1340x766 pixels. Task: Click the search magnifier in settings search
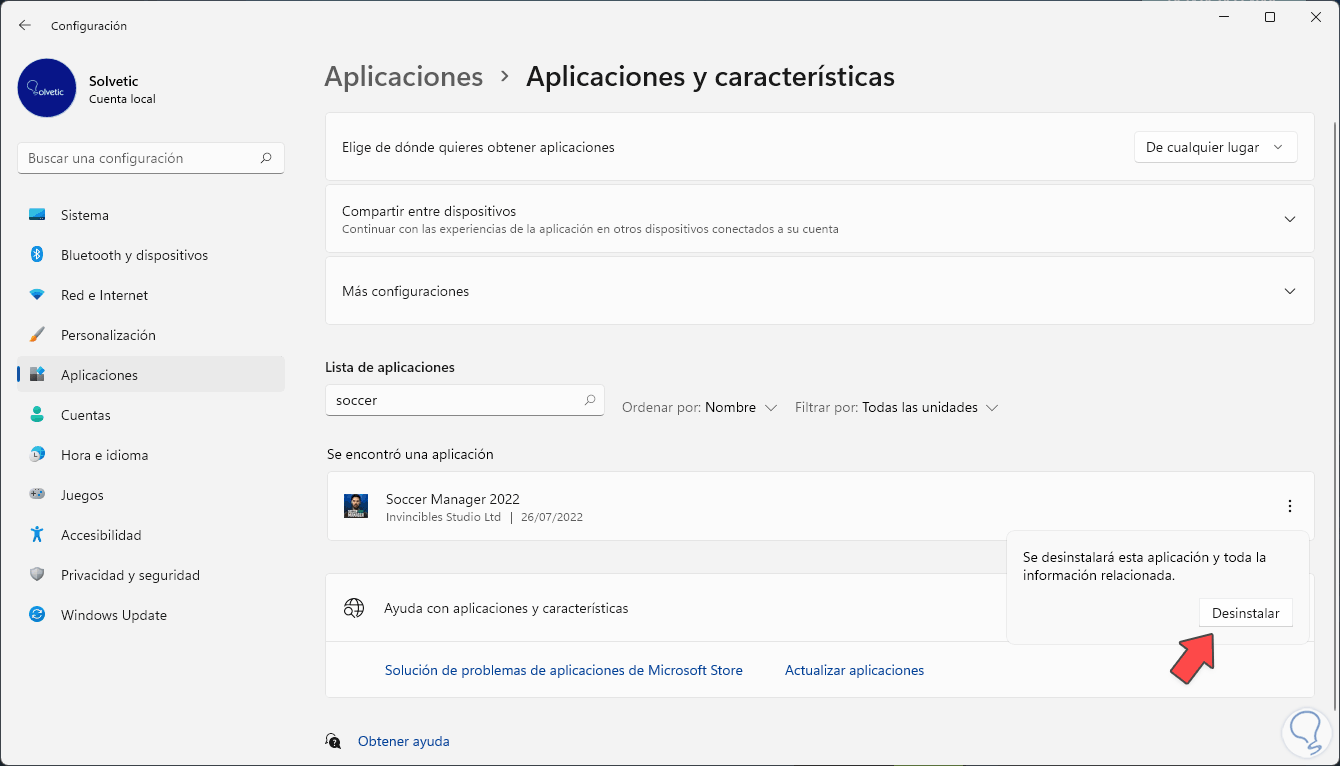(266, 158)
